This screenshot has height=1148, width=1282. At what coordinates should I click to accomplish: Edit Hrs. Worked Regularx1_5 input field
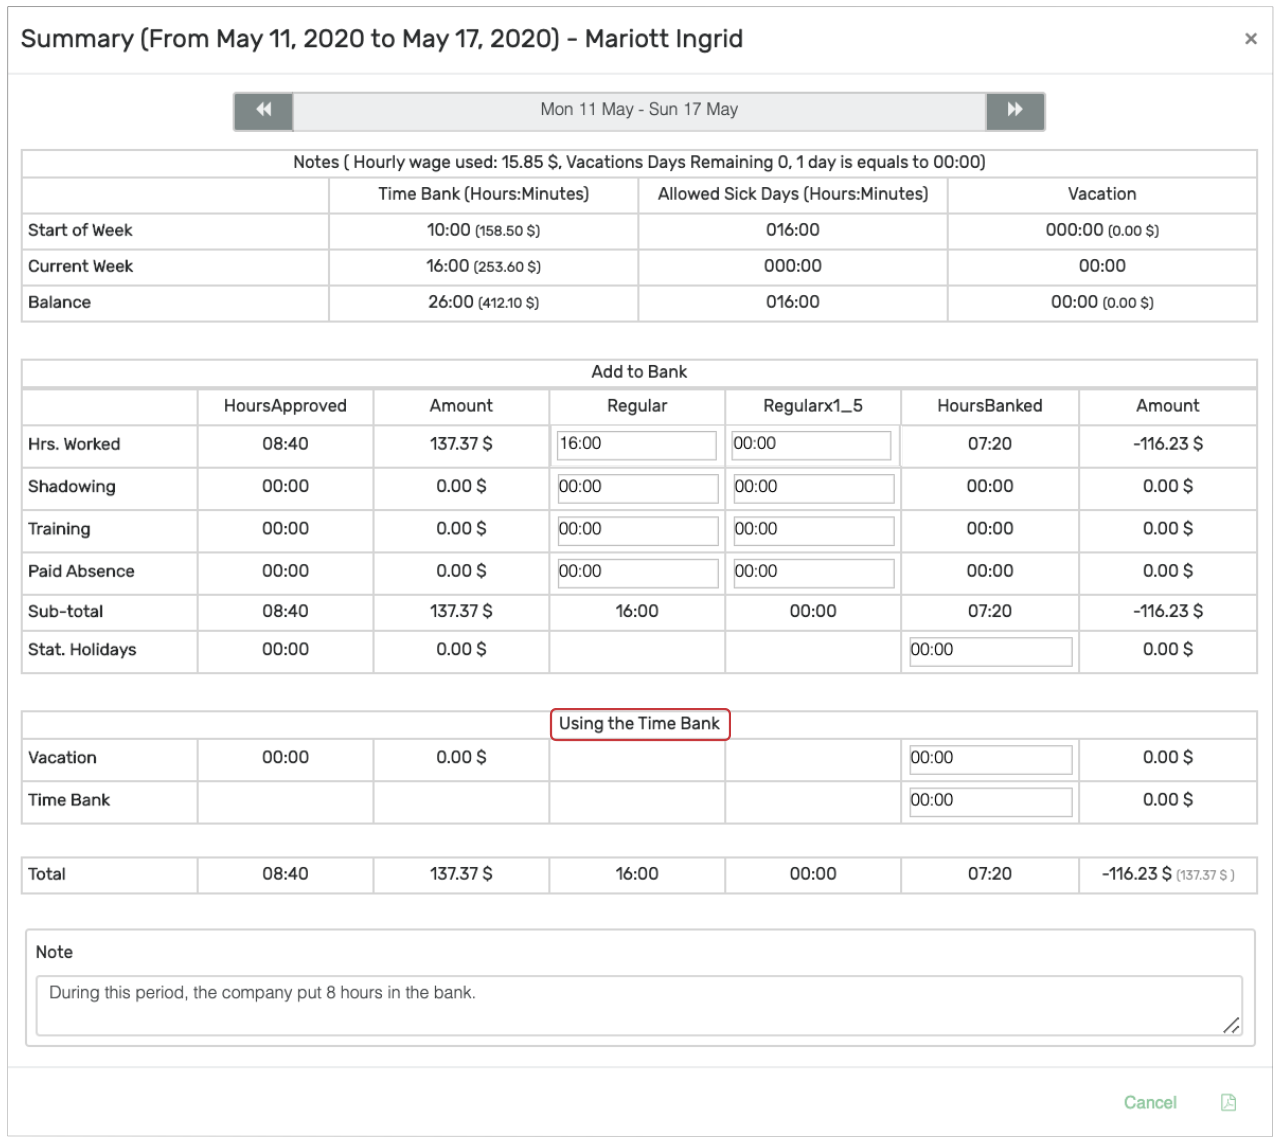811,445
